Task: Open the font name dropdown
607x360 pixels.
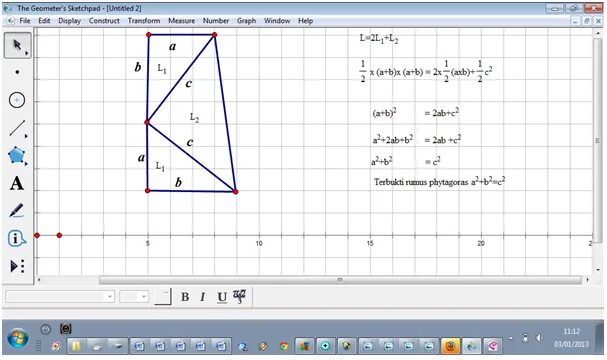Action: coord(60,297)
